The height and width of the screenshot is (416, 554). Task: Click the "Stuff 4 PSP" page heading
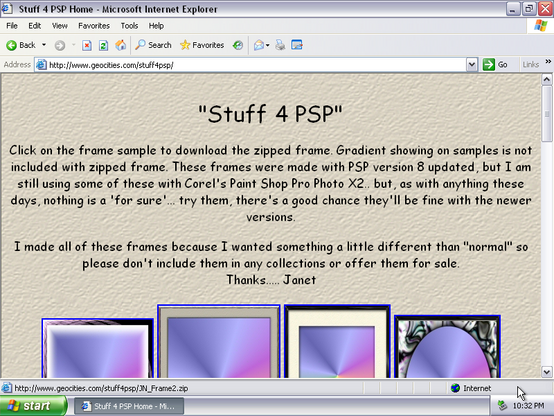(270, 114)
